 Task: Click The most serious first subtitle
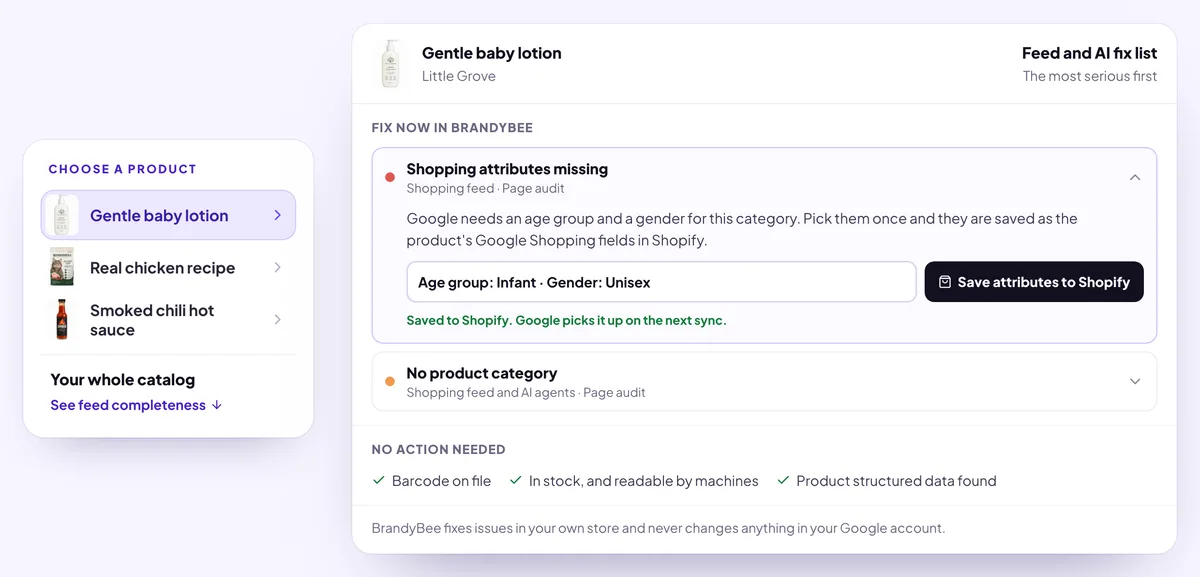[x=1090, y=76]
